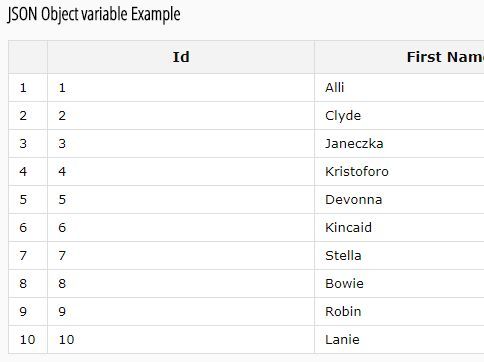Image resolution: width=484 pixels, height=362 pixels.
Task: Select the Kincaid name cell
Action: (399, 228)
